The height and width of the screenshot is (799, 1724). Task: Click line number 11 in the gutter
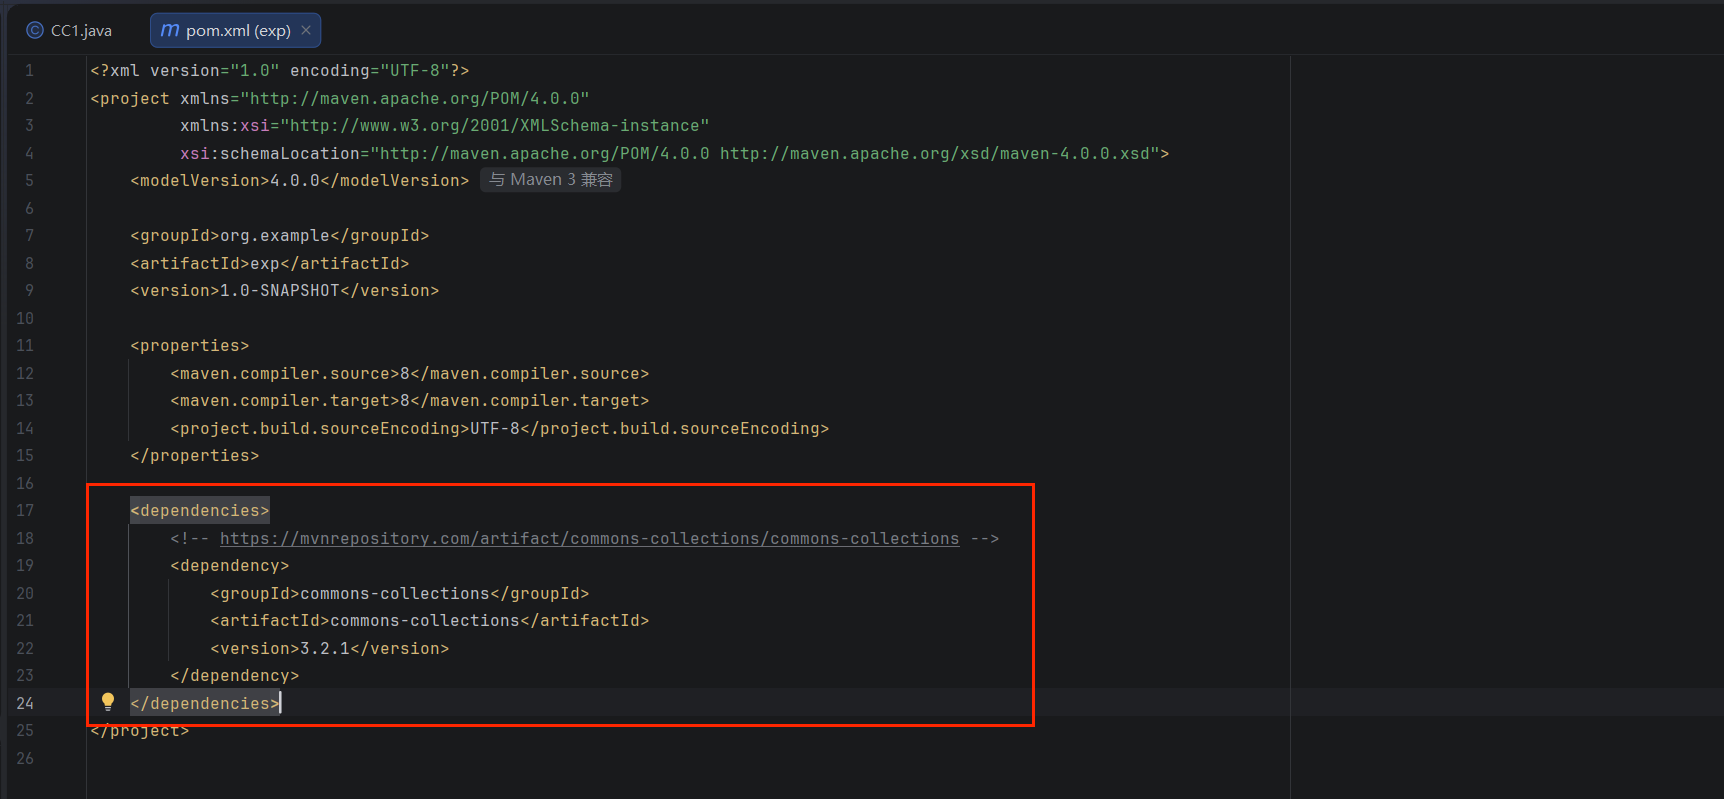pyautogui.click(x=25, y=346)
